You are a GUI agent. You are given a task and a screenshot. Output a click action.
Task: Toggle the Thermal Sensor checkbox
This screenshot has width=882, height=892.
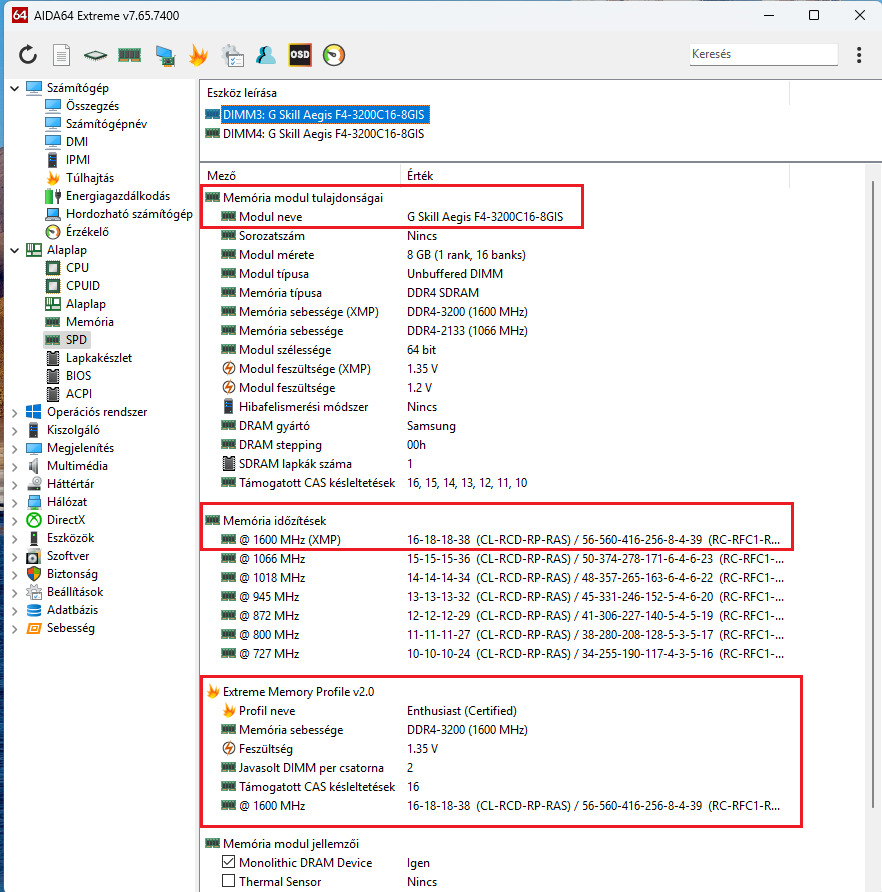[228, 881]
